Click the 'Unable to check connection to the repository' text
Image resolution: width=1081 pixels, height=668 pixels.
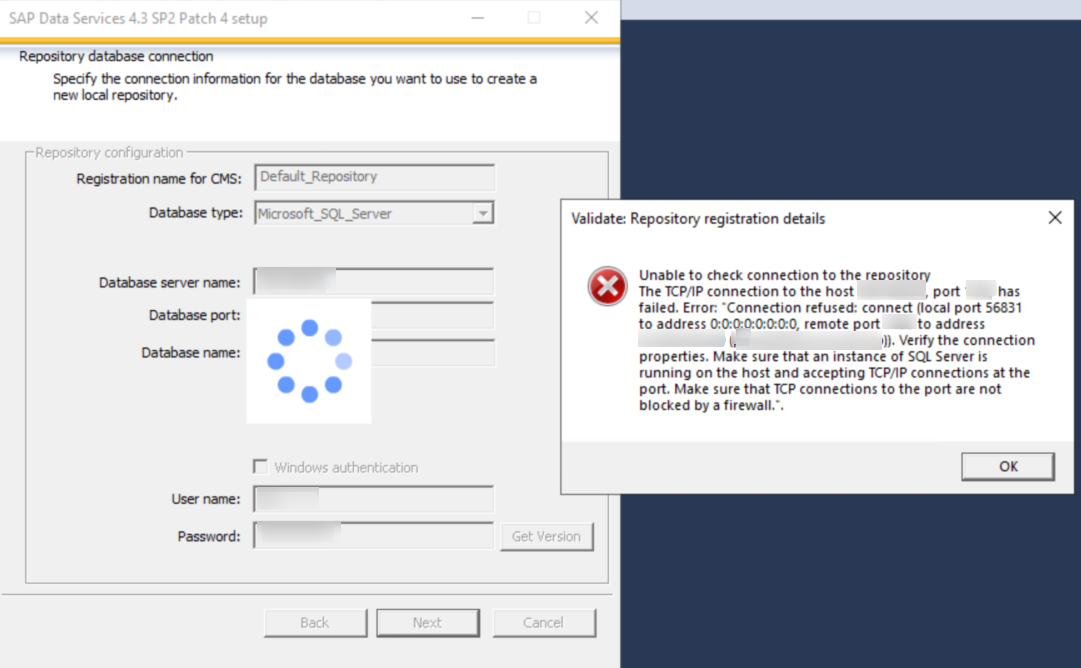(x=785, y=275)
